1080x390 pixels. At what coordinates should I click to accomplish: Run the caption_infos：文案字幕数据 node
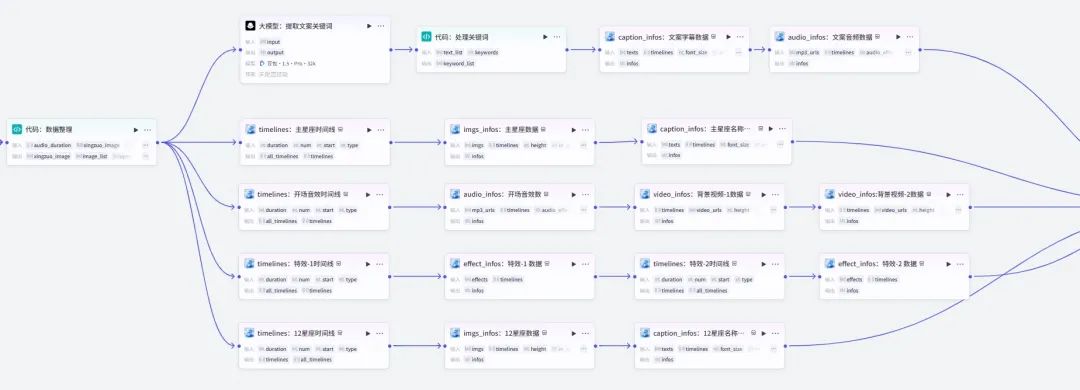tap(729, 37)
